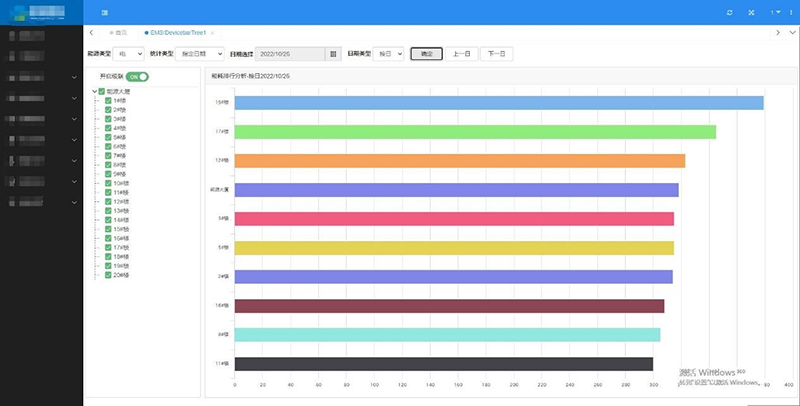The image size is (800, 406).
Task: Open the 统计类型 dropdown
Action: point(199,54)
